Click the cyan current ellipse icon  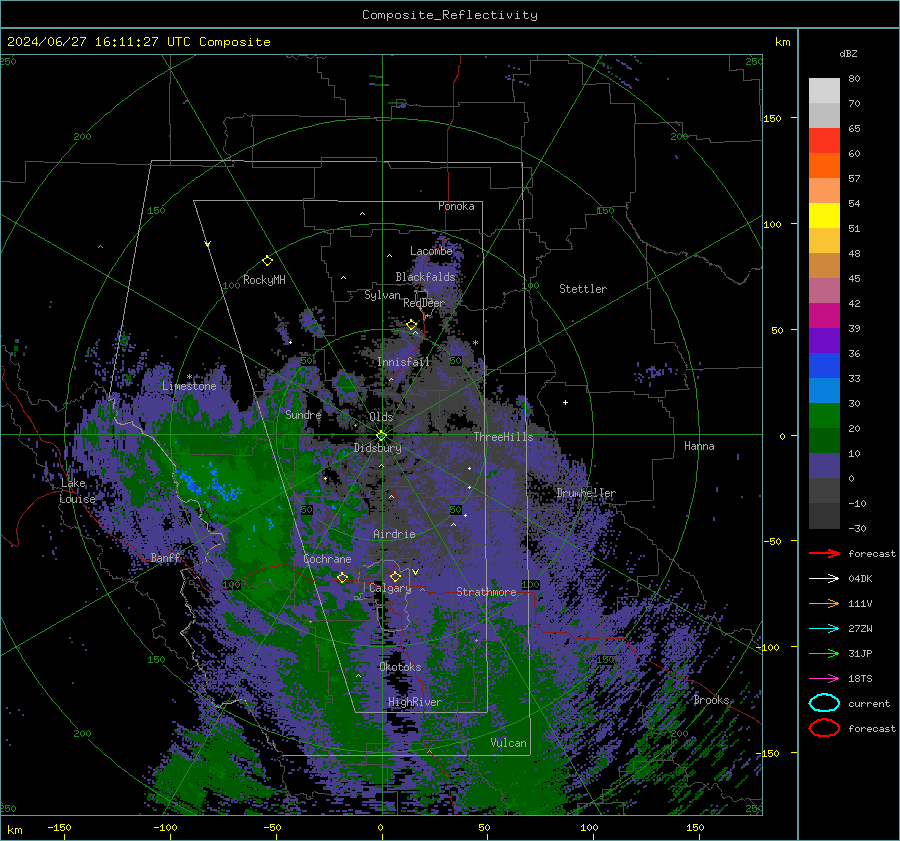(x=824, y=703)
